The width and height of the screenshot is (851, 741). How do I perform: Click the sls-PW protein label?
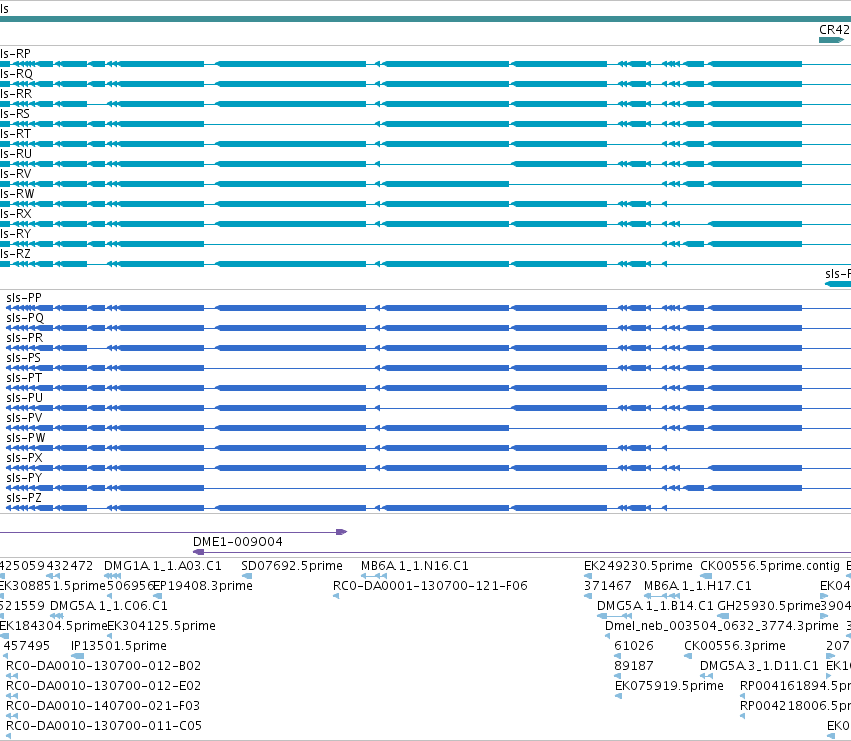click(x=26, y=438)
